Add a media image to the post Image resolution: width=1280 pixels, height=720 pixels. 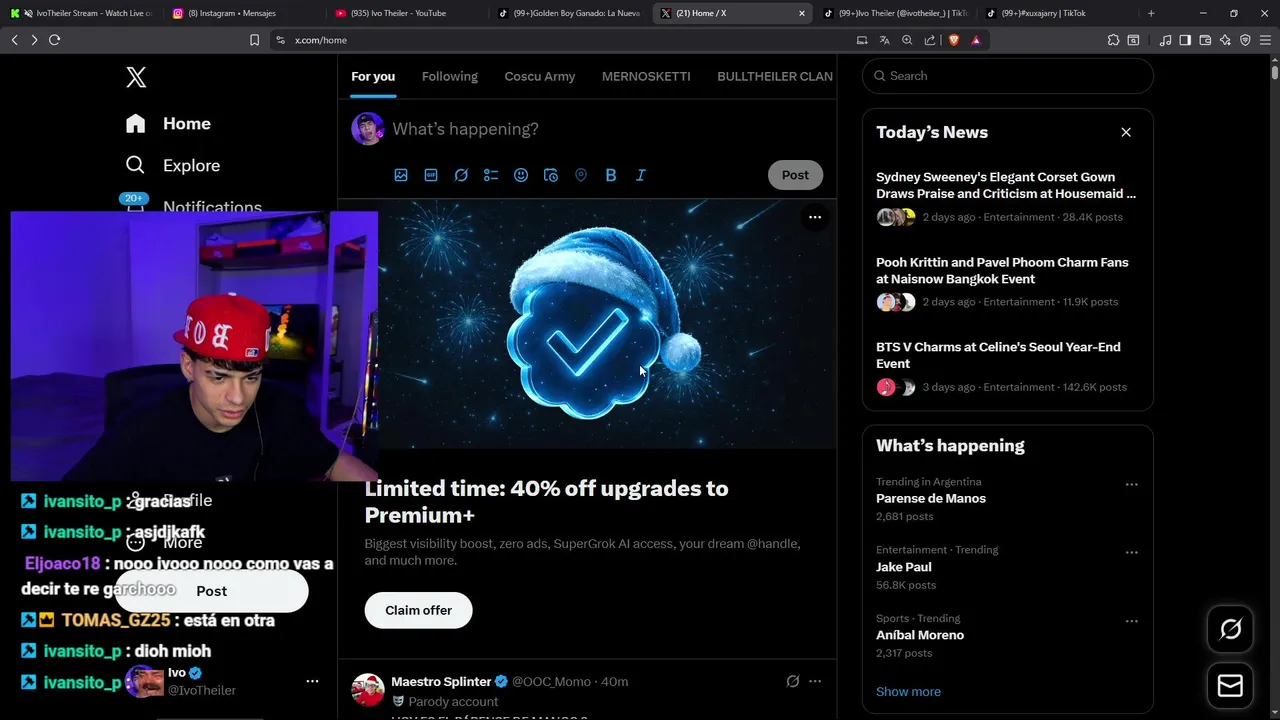401,175
